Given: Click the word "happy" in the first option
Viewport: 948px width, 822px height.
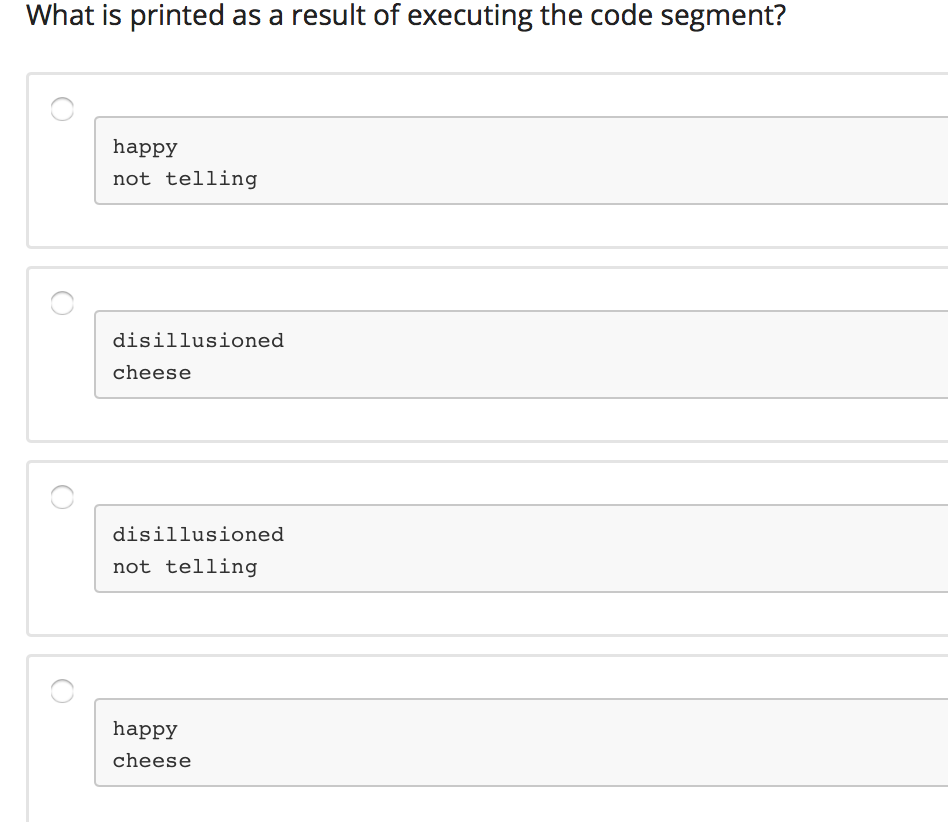Looking at the screenshot, I should [145, 146].
